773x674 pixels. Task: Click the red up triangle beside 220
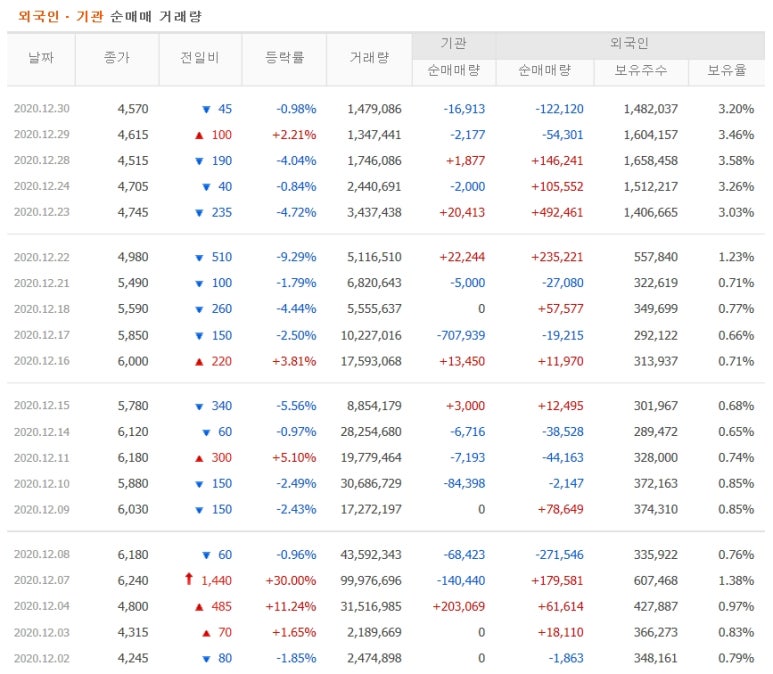[x=199, y=361]
